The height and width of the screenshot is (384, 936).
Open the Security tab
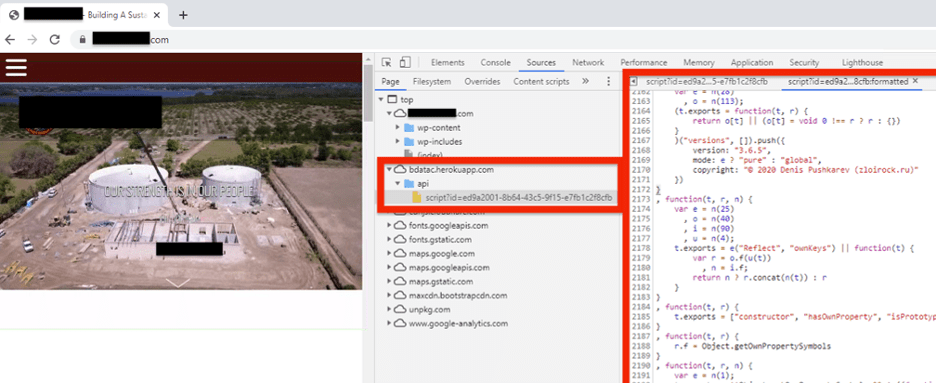804,63
